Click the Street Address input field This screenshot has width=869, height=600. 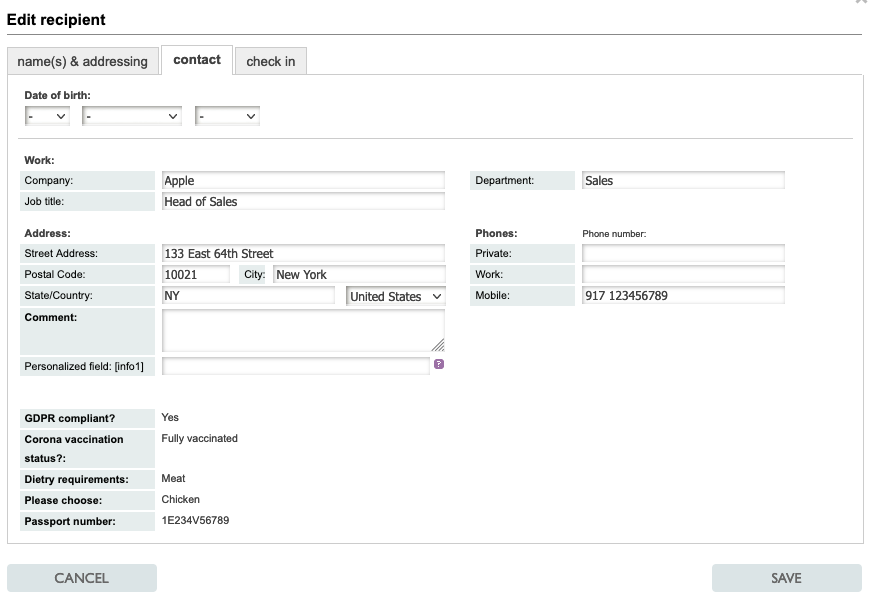click(303, 254)
